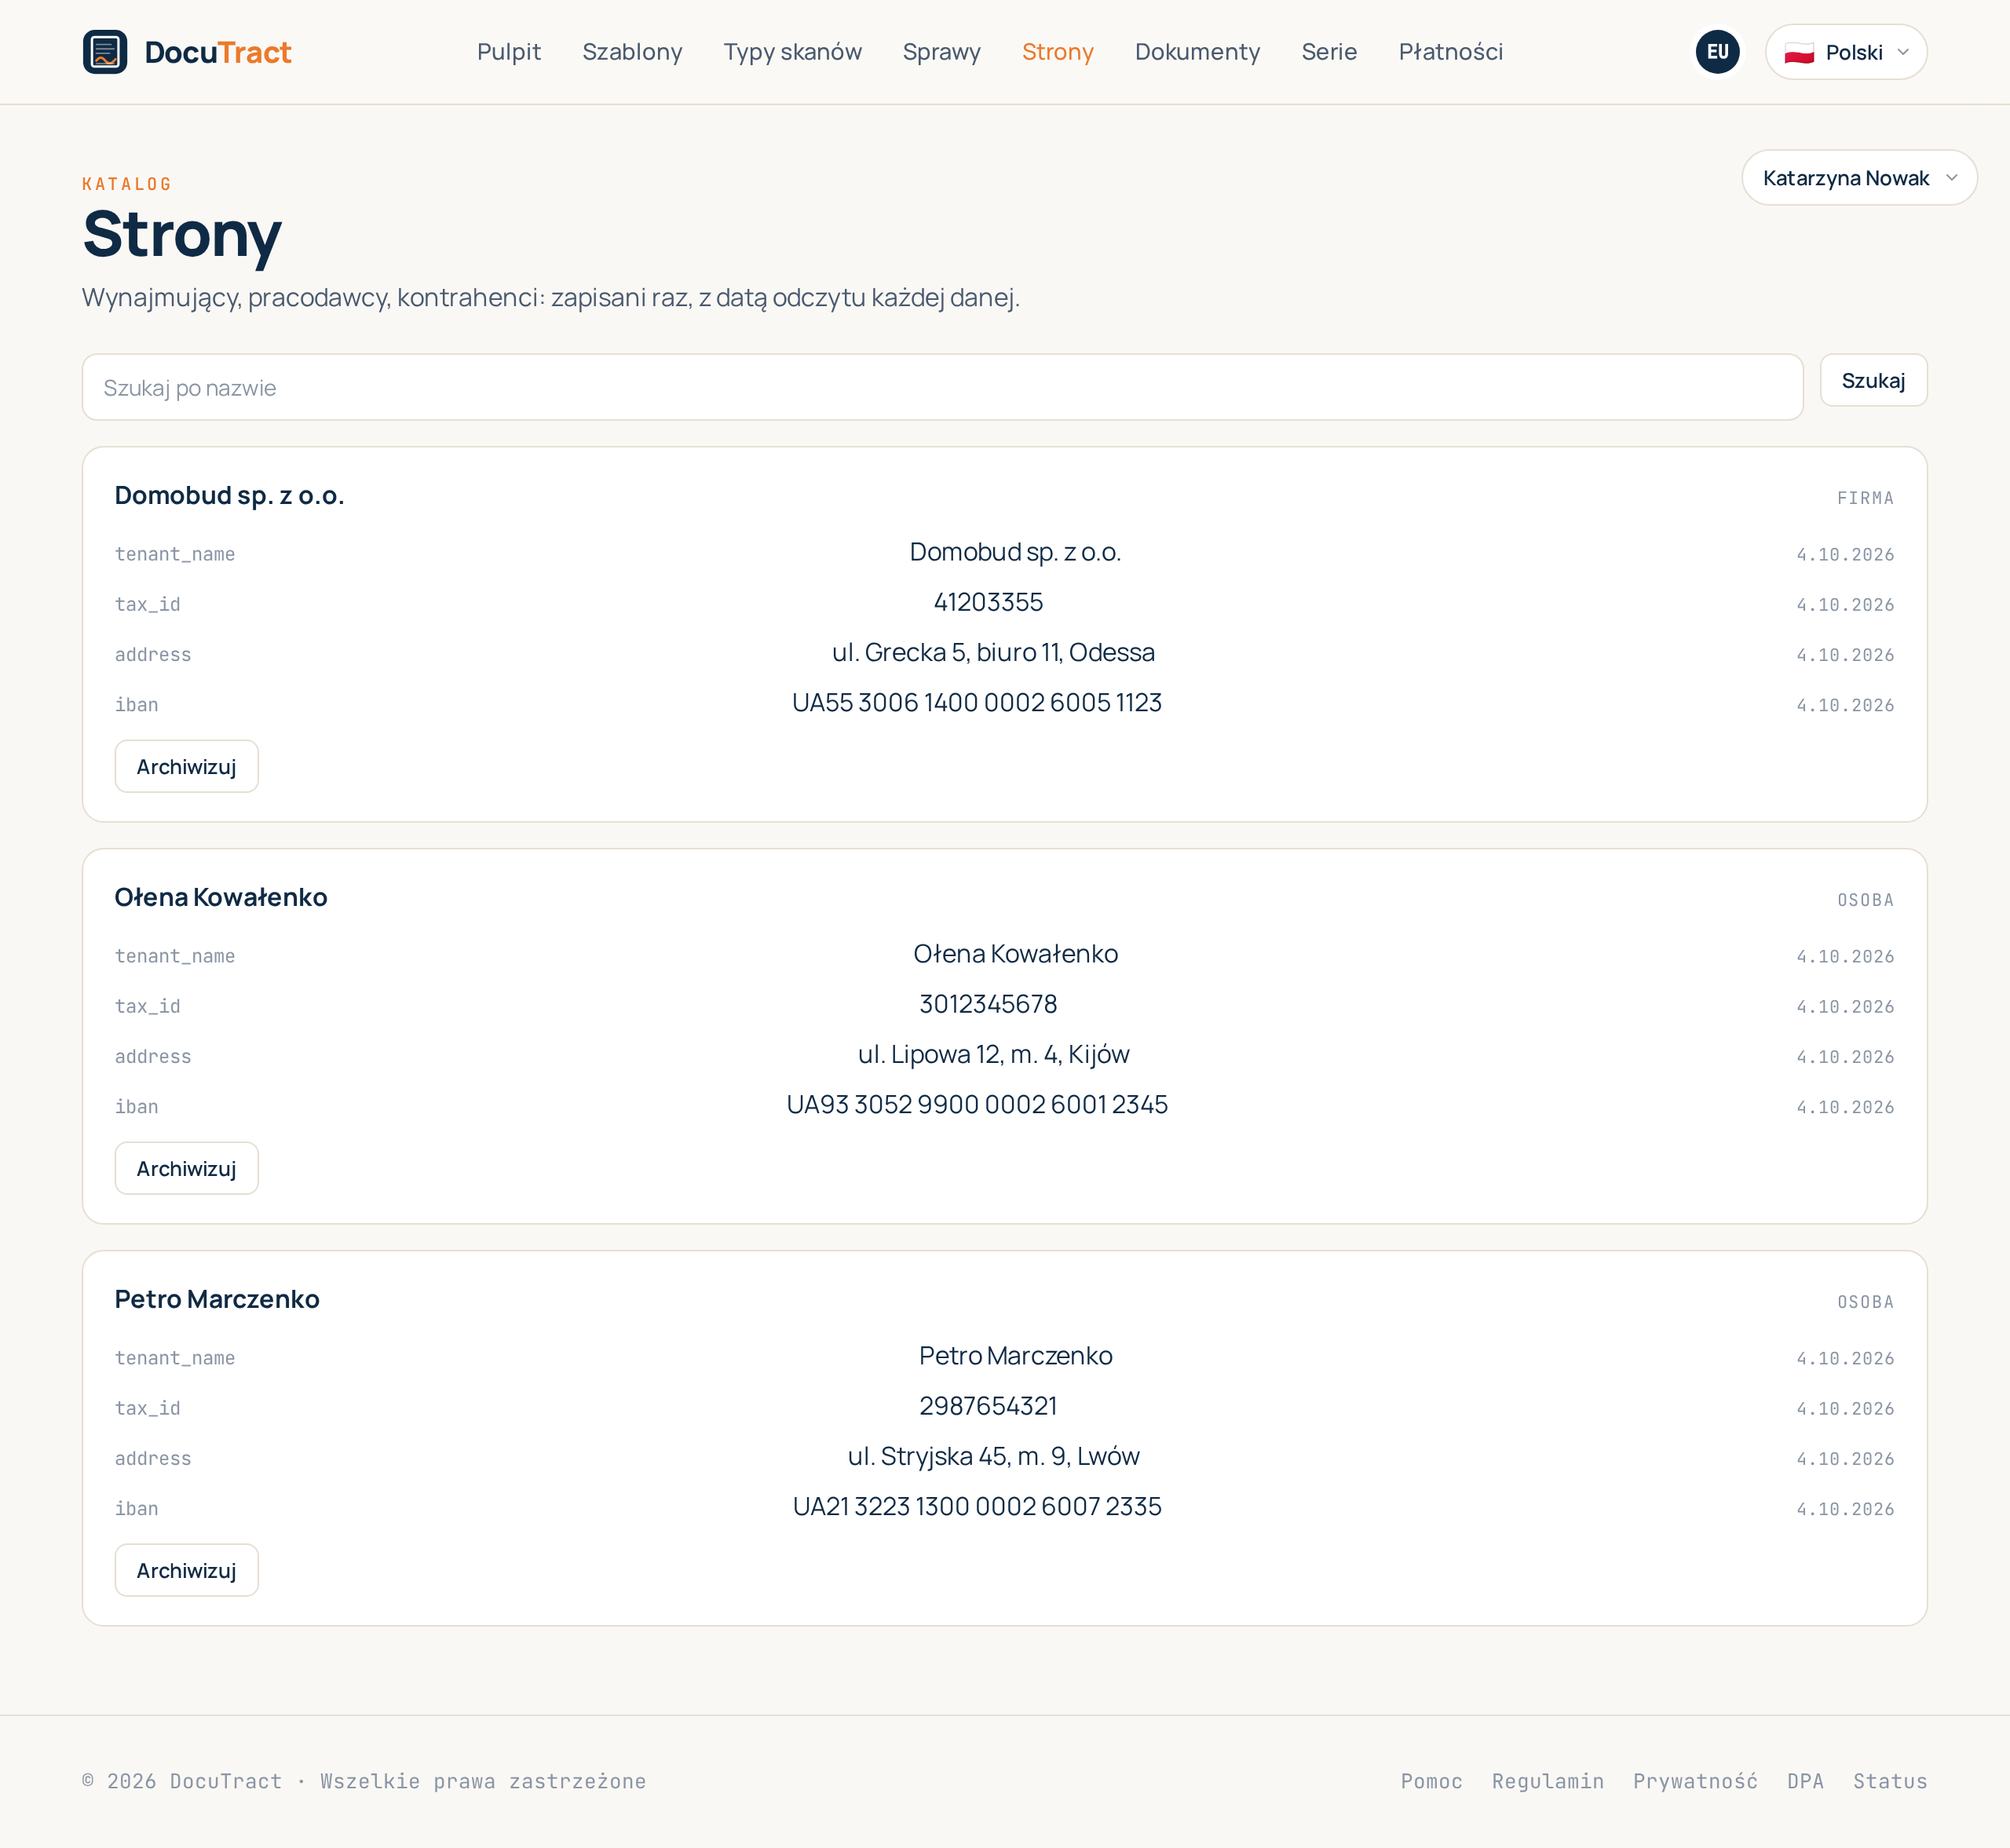This screenshot has width=2010, height=1848.
Task: Click tax id value 2987654321
Action: 988,1406
